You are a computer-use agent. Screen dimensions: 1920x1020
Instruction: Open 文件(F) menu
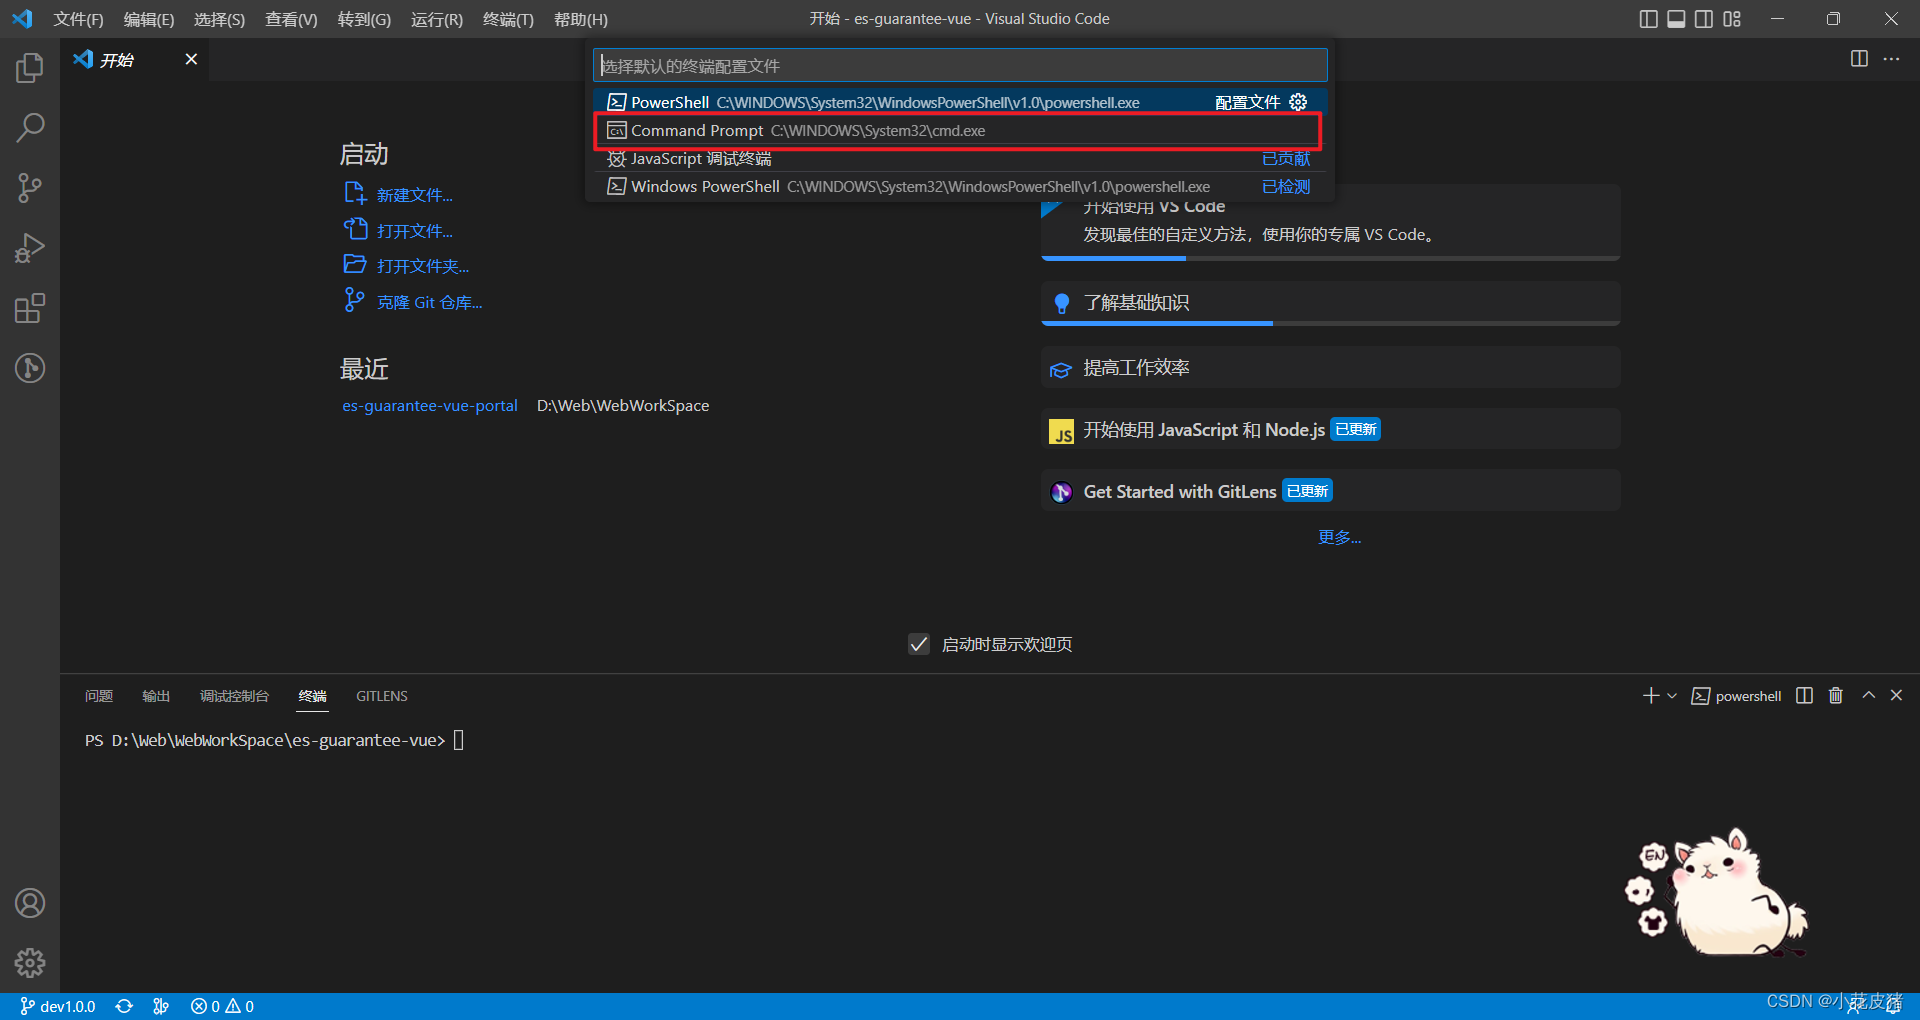(78, 19)
